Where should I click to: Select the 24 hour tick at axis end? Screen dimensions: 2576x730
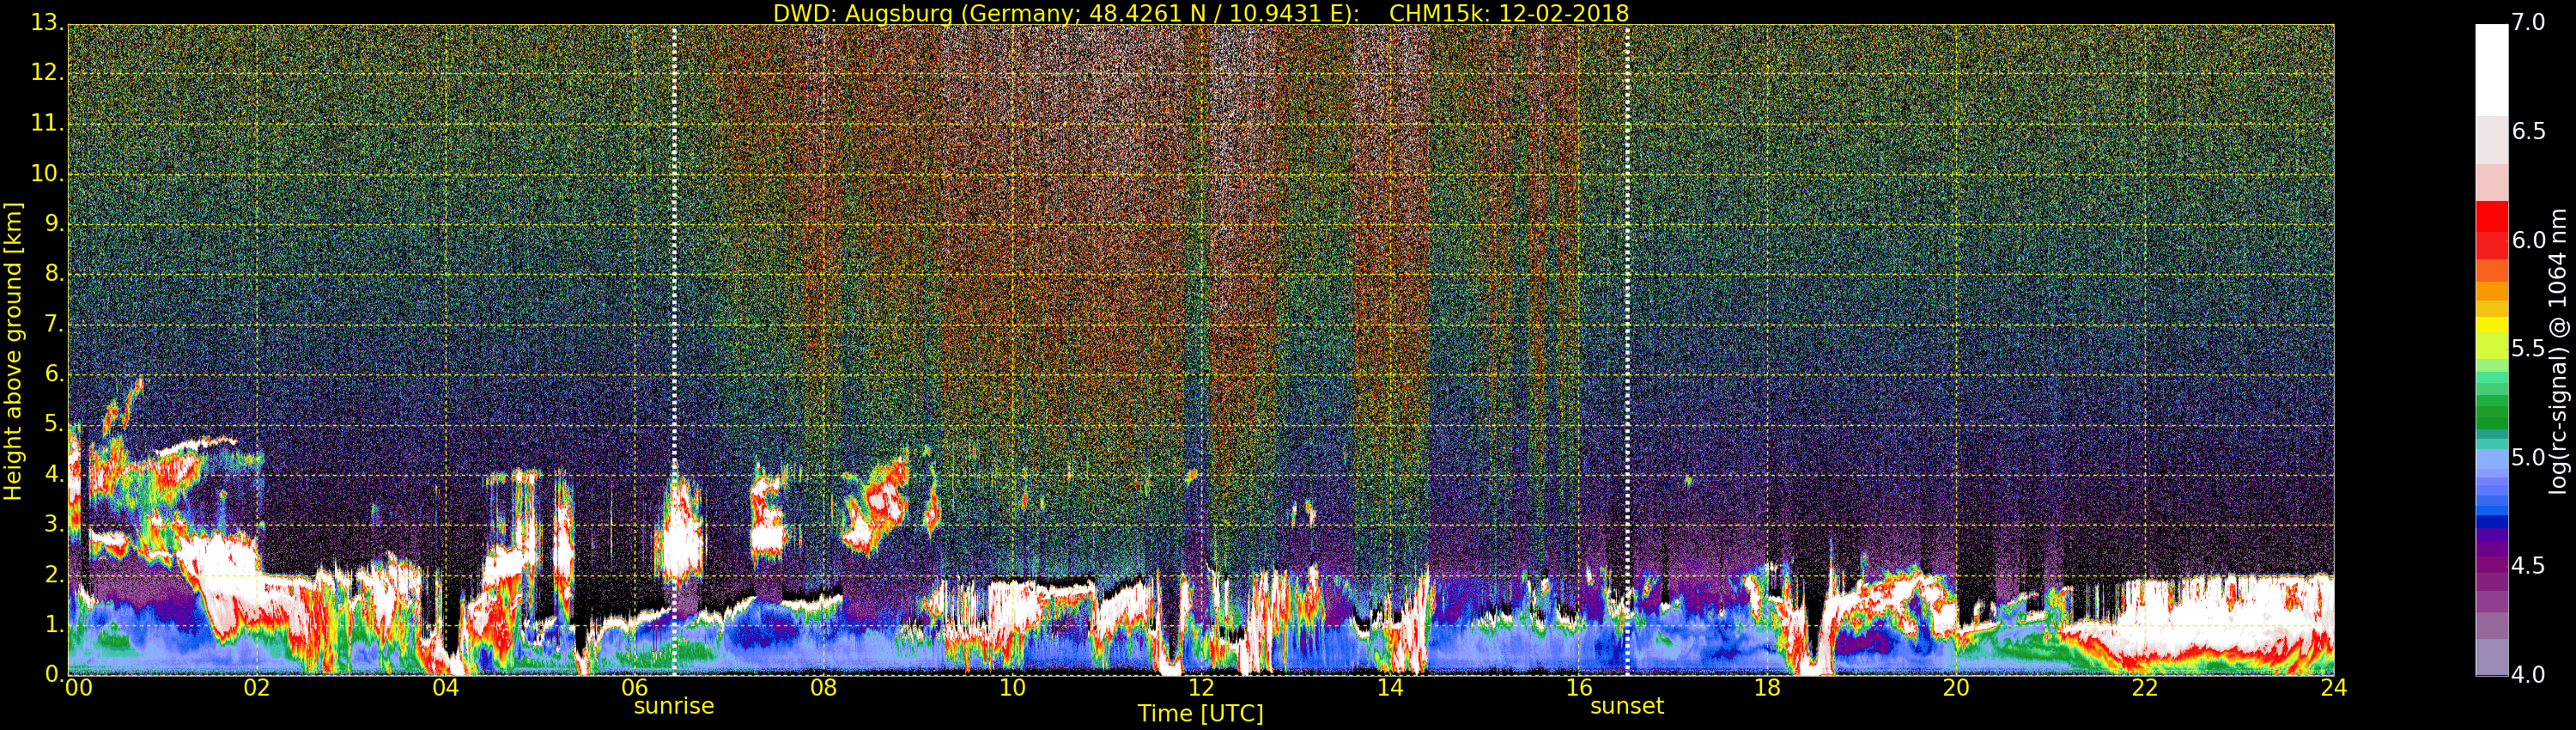click(2333, 688)
